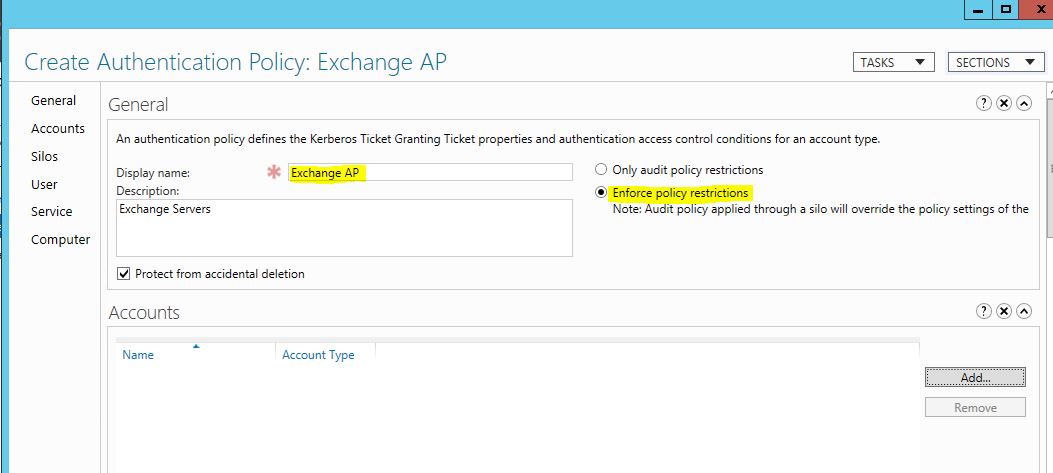Close the General section with X icon
Viewport: 1053px width, 473px height.
click(1004, 103)
